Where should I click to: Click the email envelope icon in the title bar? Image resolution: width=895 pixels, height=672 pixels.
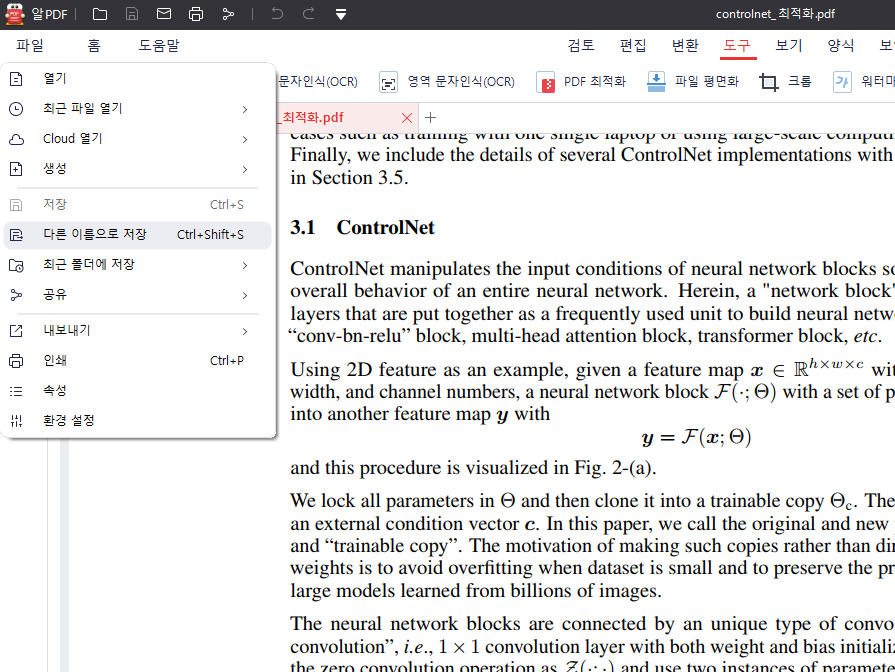164,14
